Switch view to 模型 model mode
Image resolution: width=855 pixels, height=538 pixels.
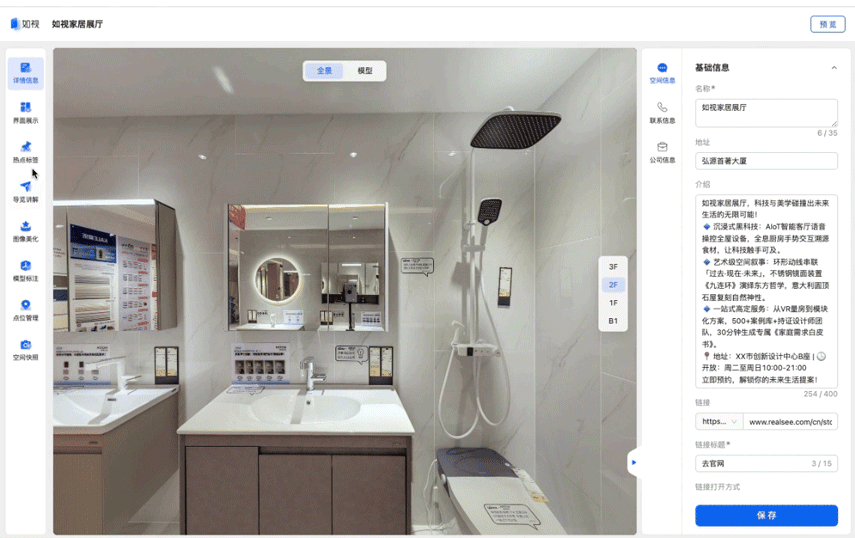pos(365,71)
